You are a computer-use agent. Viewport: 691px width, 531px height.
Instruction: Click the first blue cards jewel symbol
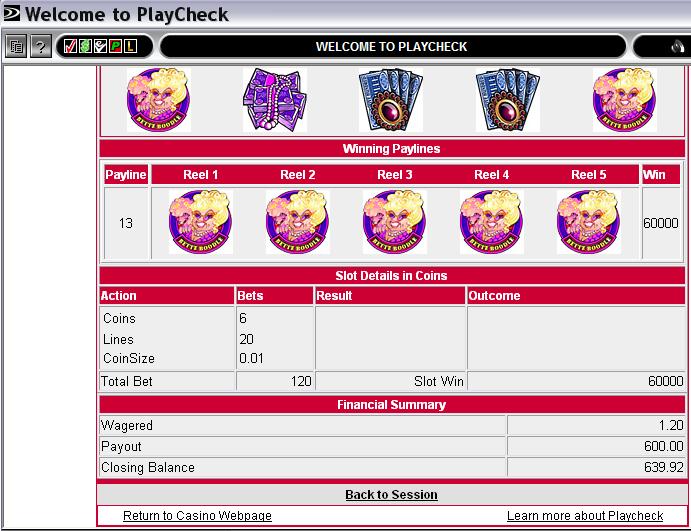[391, 100]
